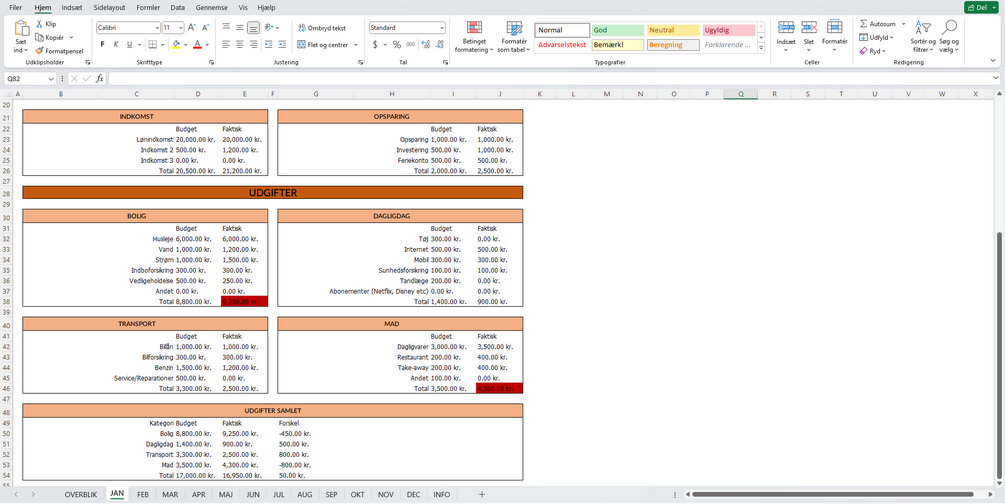Apply middle vertical alignment
Screen dimensions: 1005x504
pos(240,28)
